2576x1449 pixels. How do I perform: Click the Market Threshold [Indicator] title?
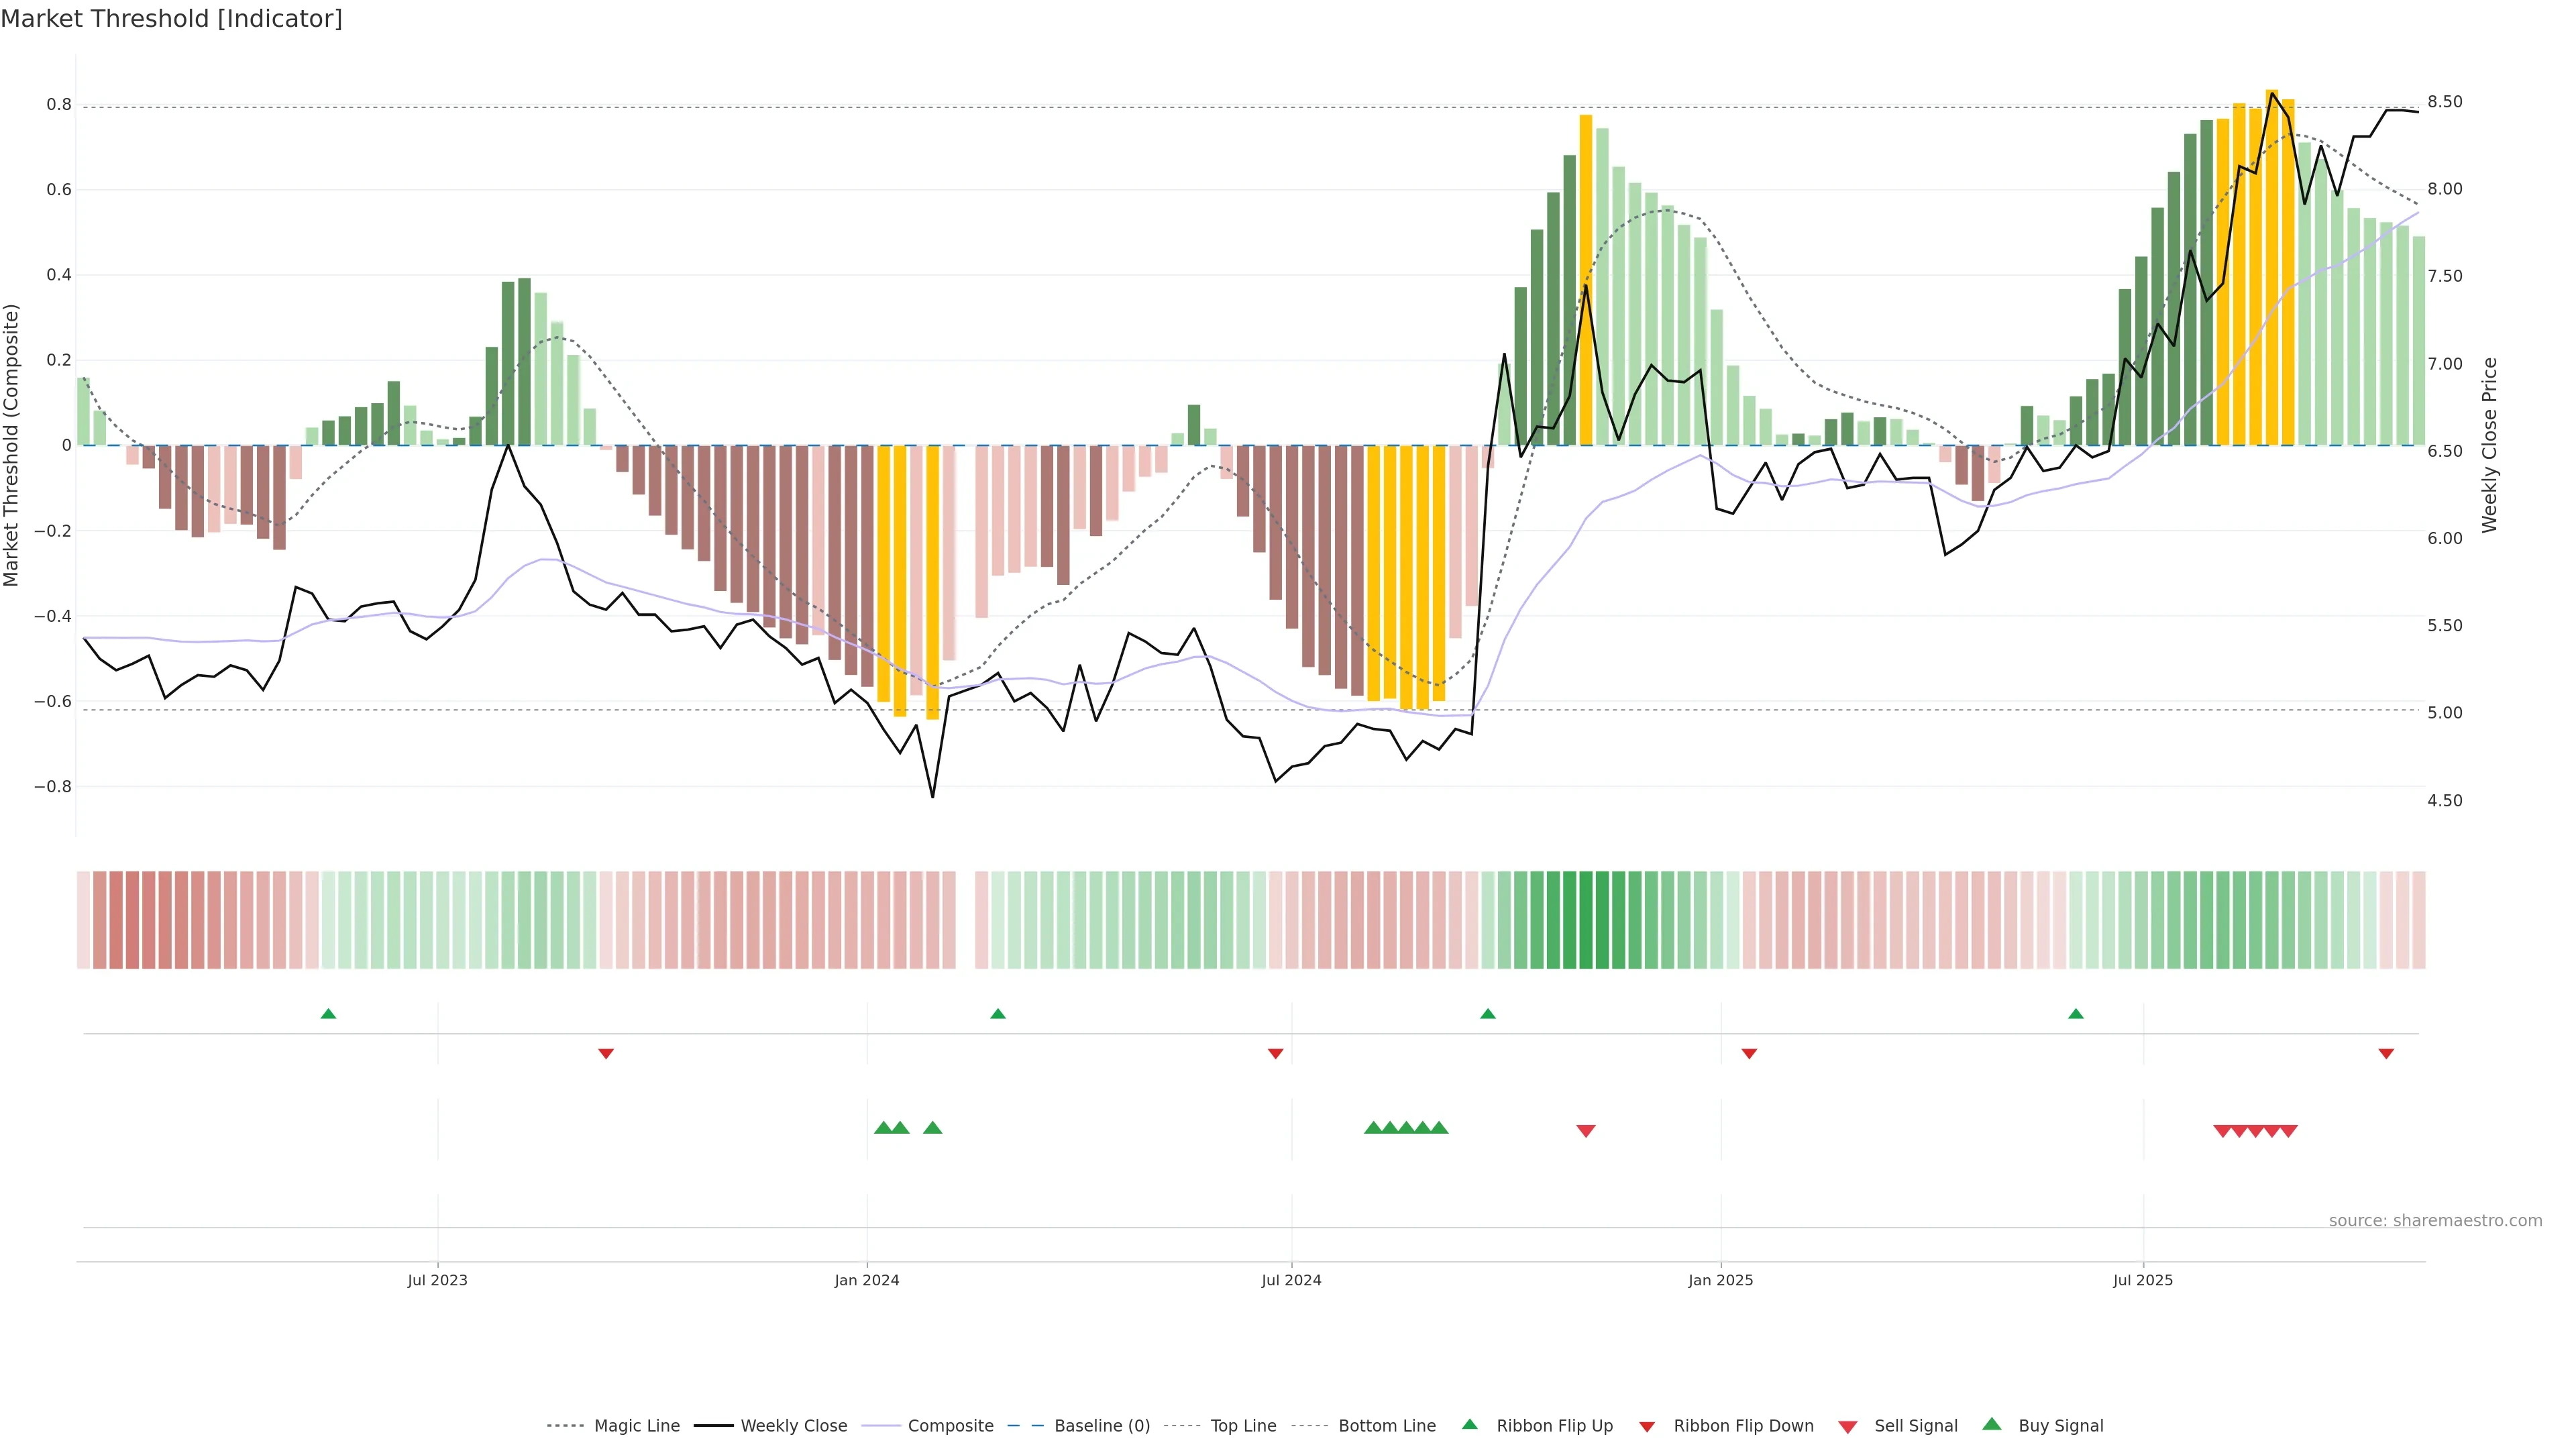coord(171,19)
